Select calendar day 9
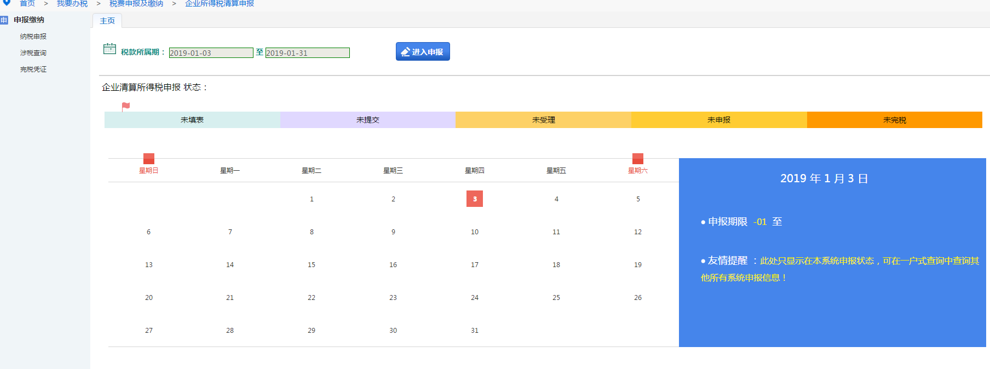 coord(393,232)
